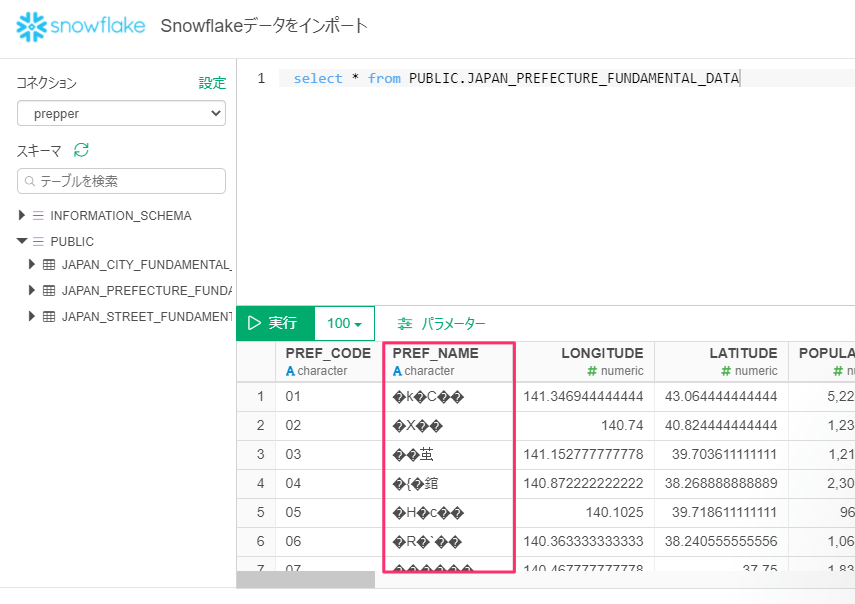This screenshot has height=604, width=855.
Task: Click into the SQL query editor line
Action: [x=567, y=78]
